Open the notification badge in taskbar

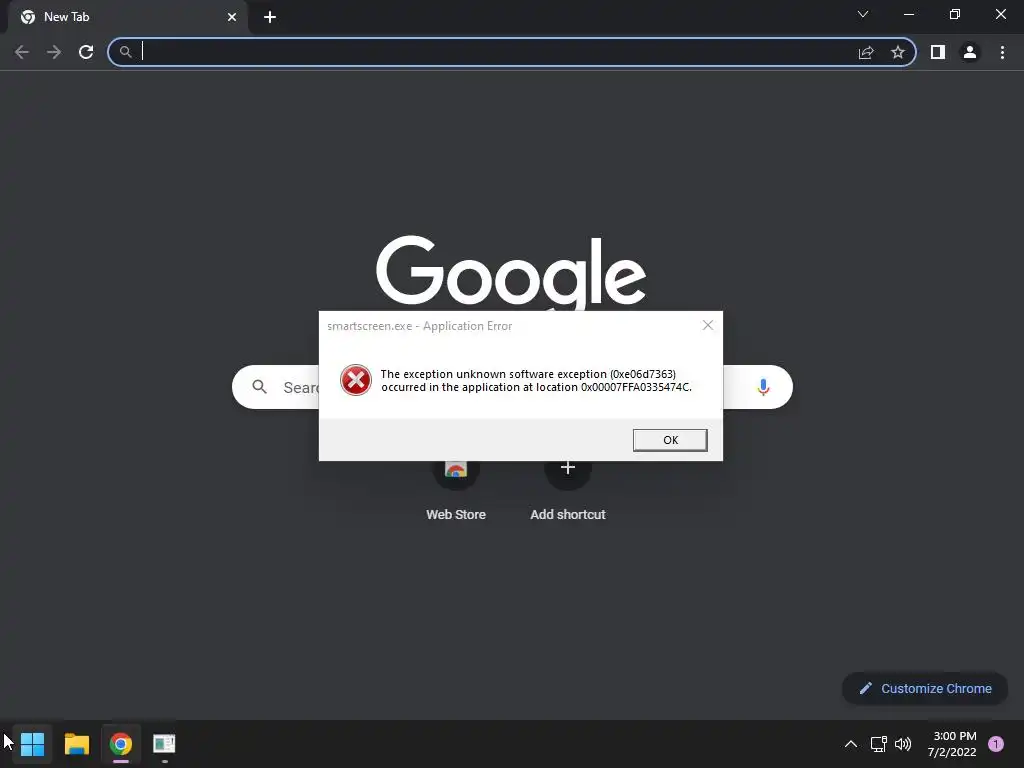996,744
